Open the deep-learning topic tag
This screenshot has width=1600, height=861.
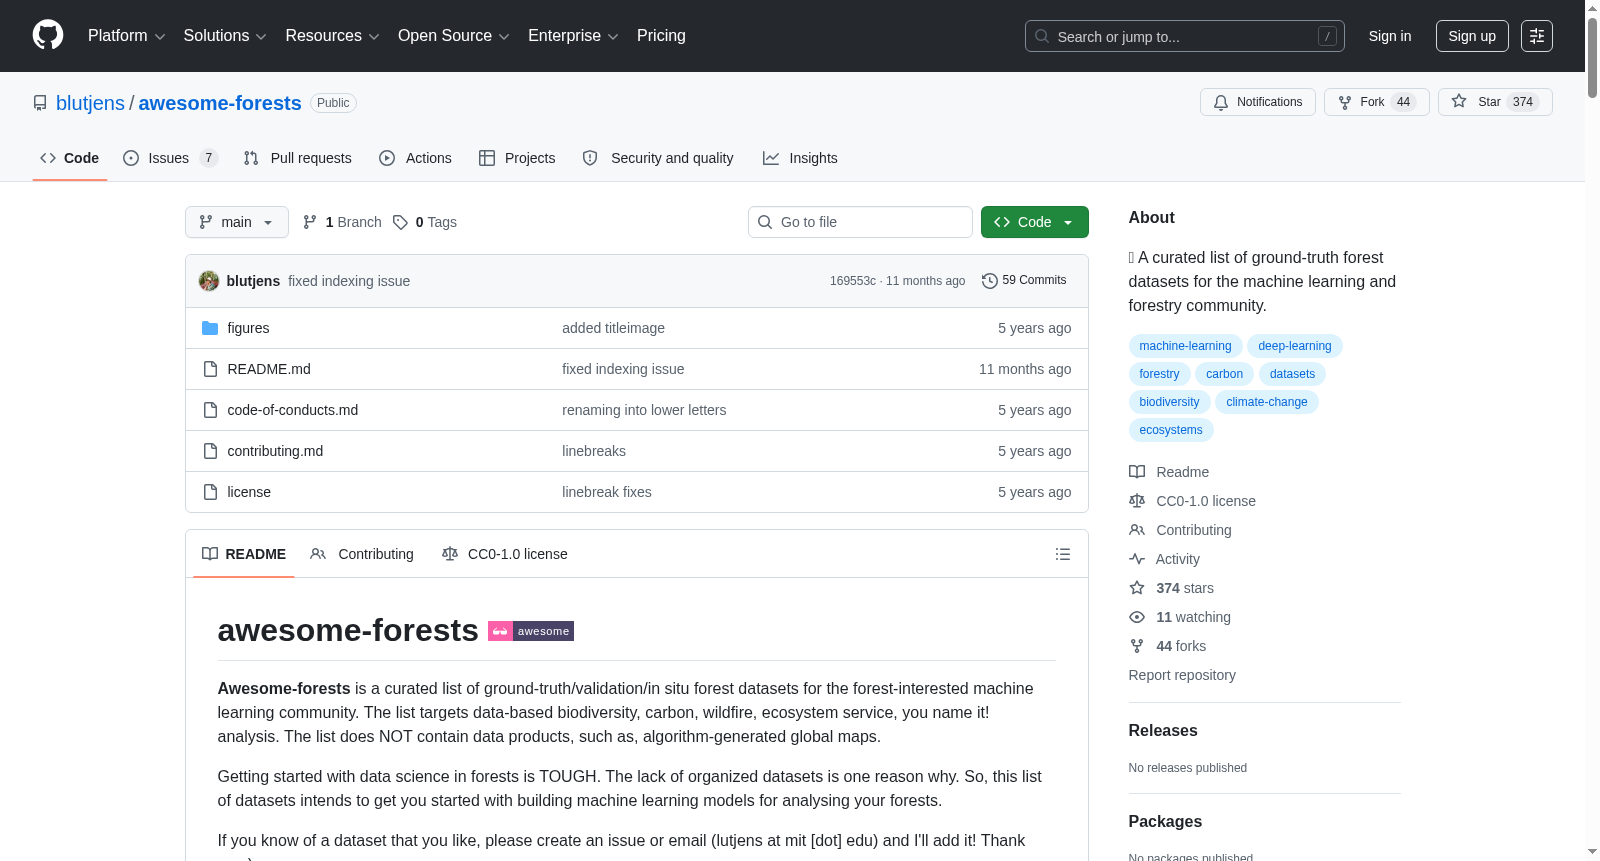pyautogui.click(x=1295, y=346)
